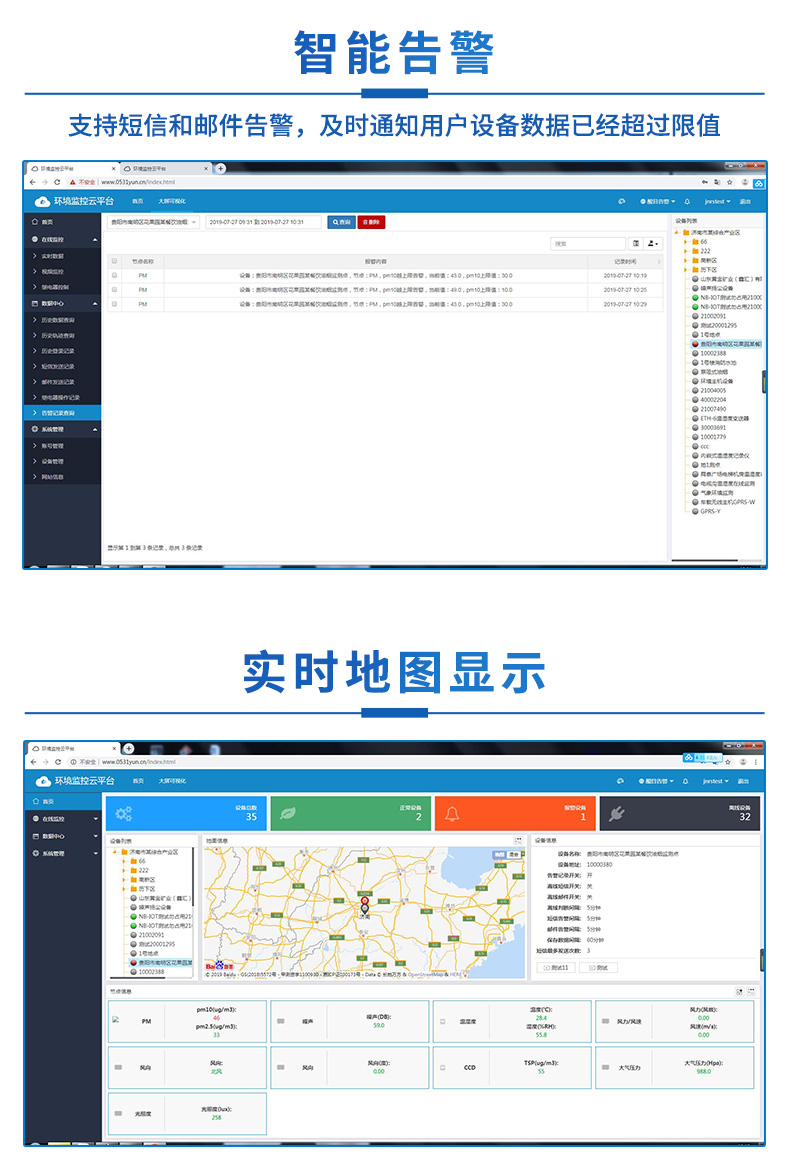Viewport: 790px width, 1168px height.
Task: Click the gears icon on 设备总数 card
Action: click(123, 813)
